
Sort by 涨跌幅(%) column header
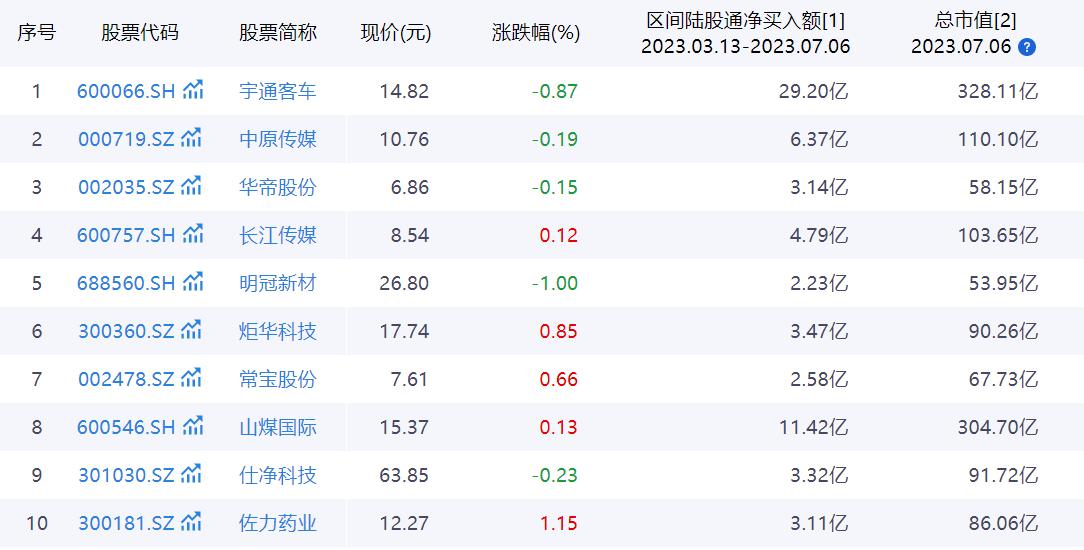click(x=536, y=32)
